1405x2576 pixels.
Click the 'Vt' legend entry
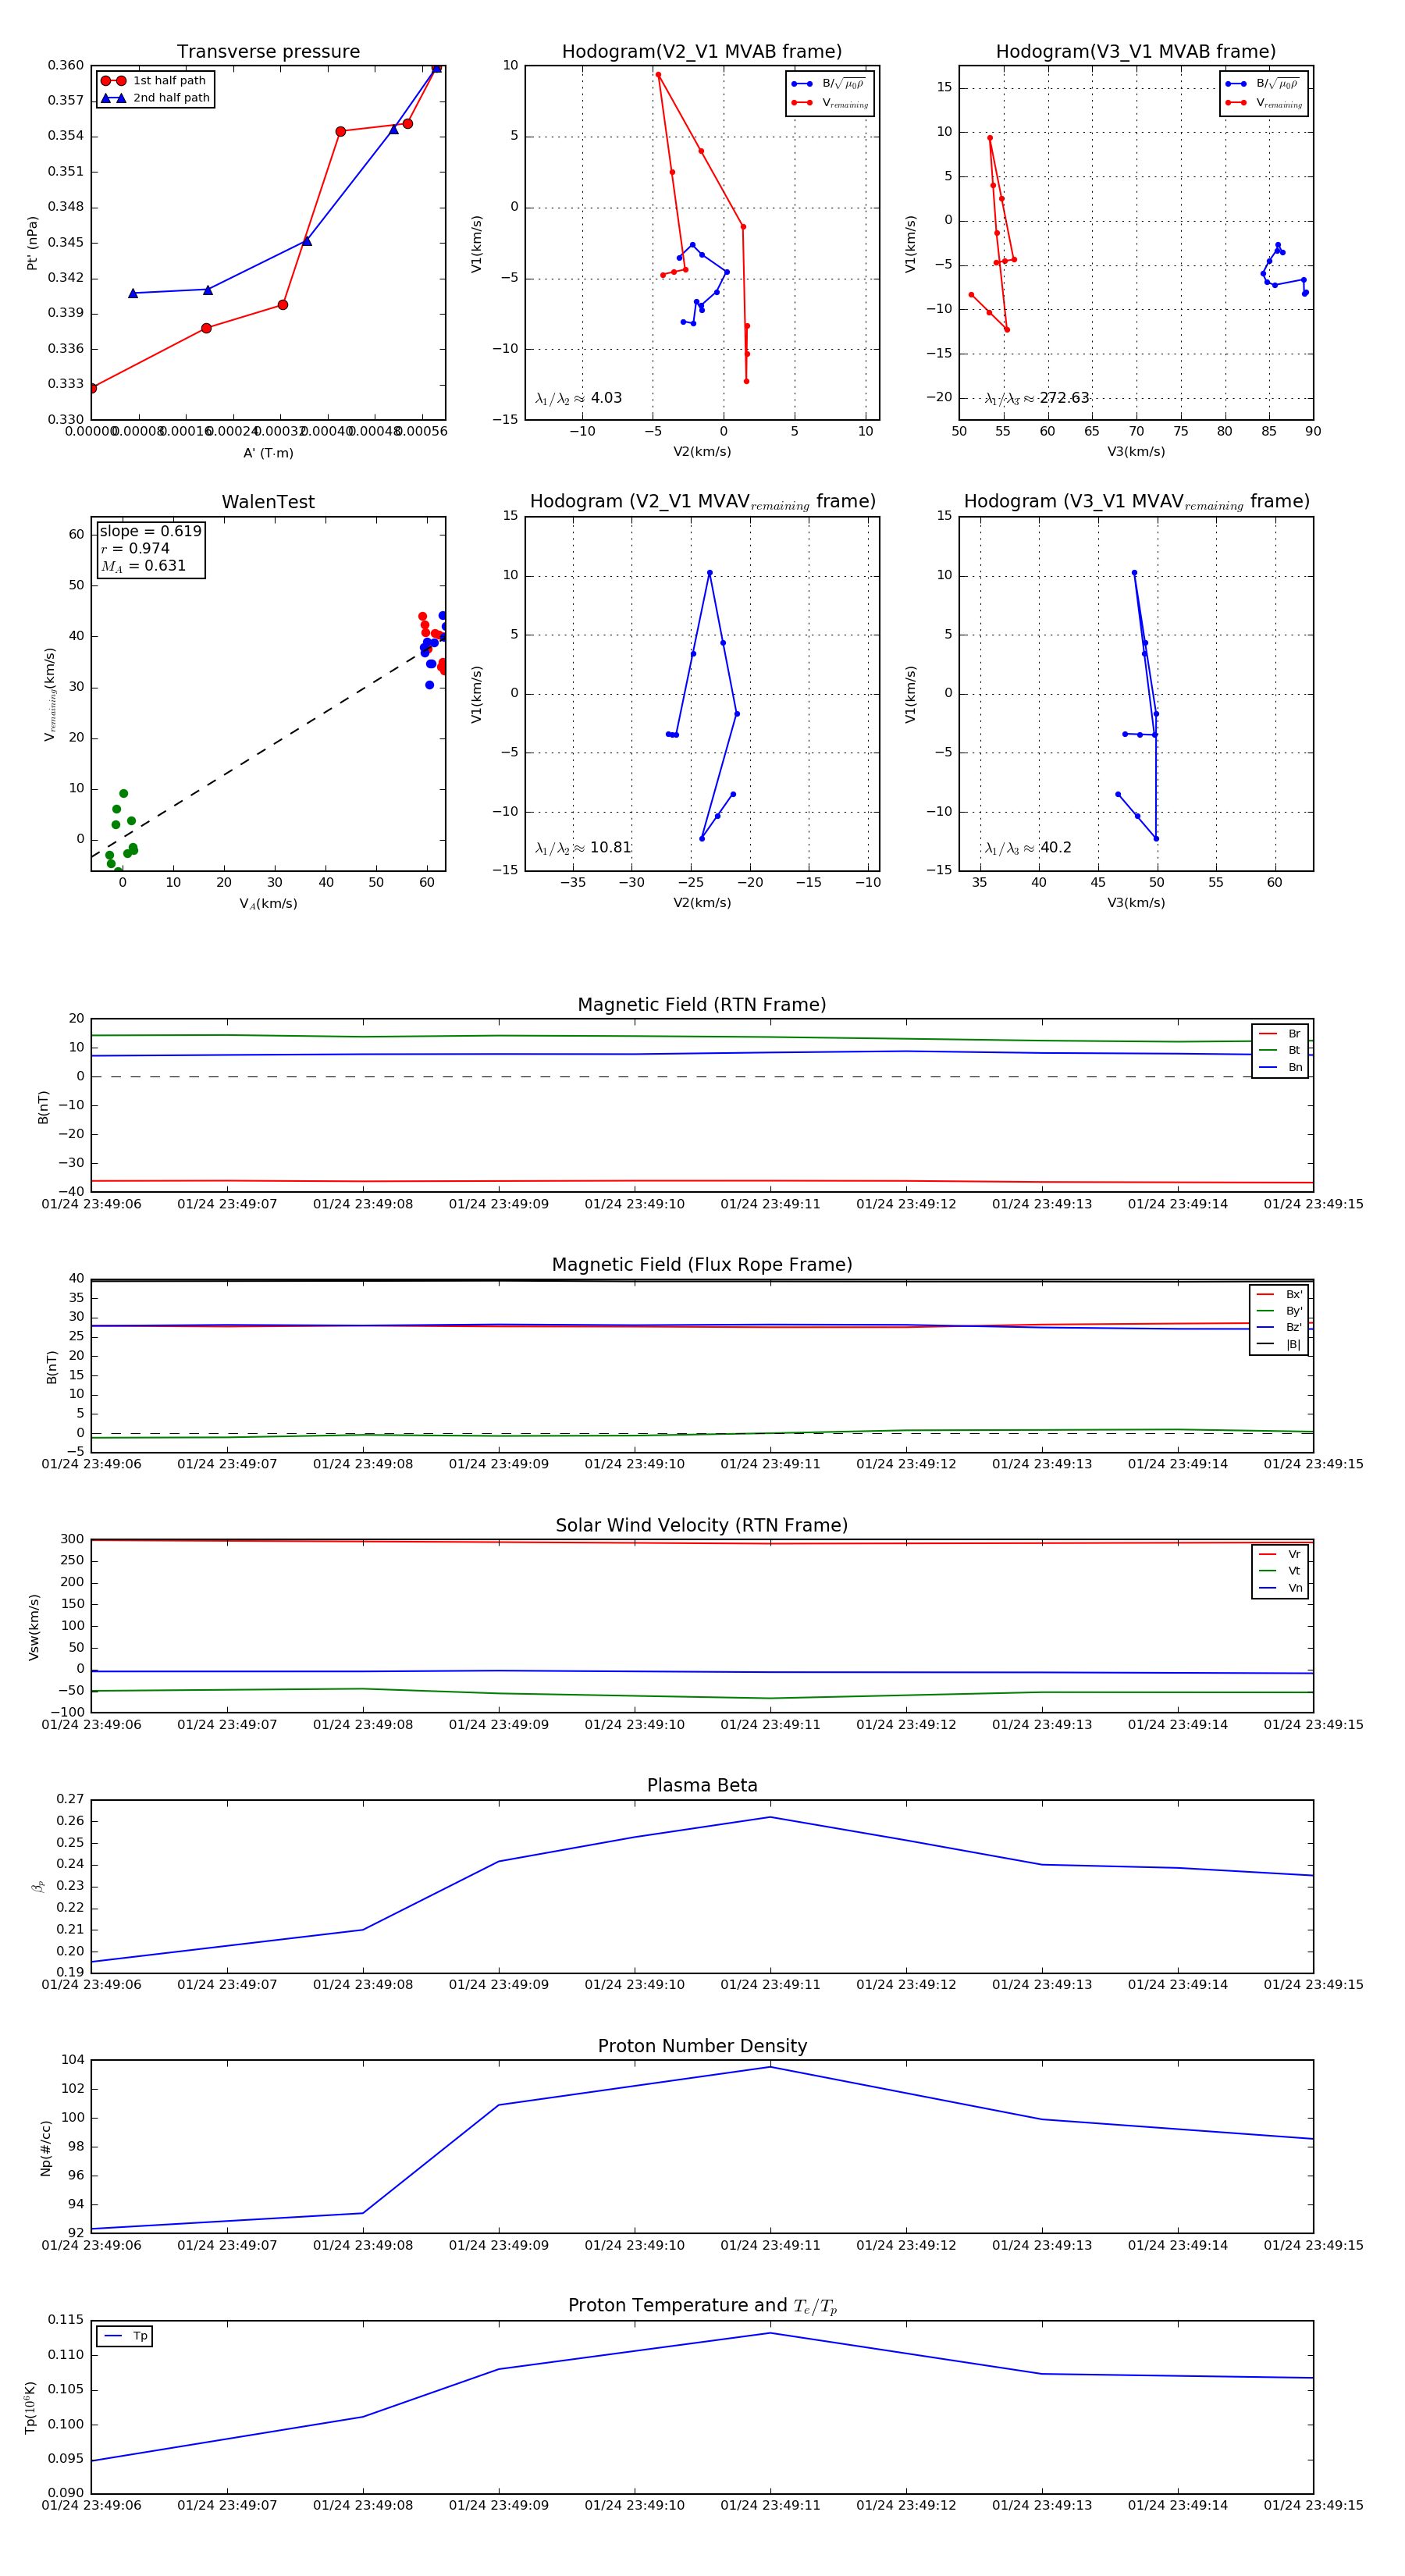tap(1280, 1571)
